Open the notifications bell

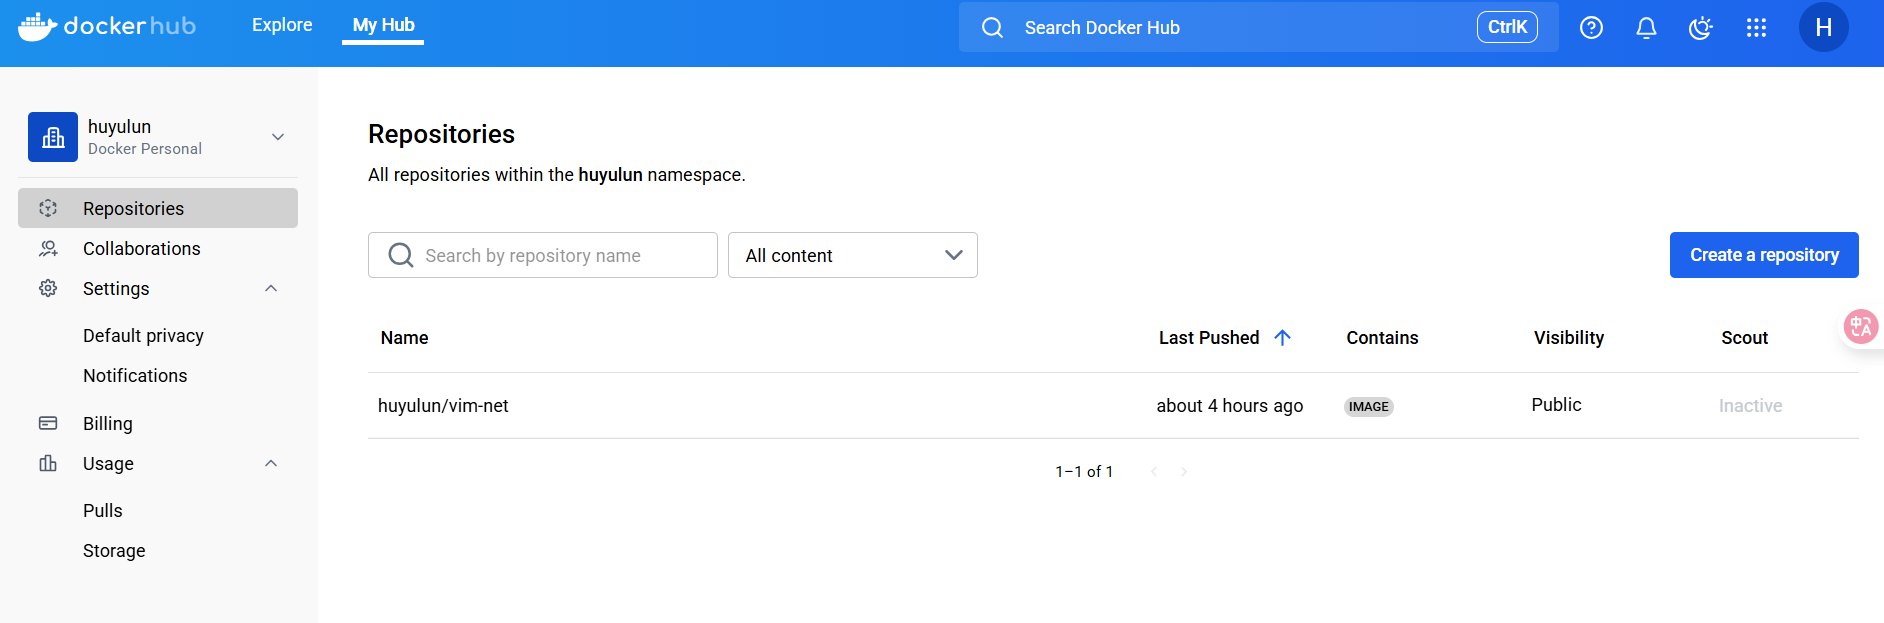[1646, 28]
